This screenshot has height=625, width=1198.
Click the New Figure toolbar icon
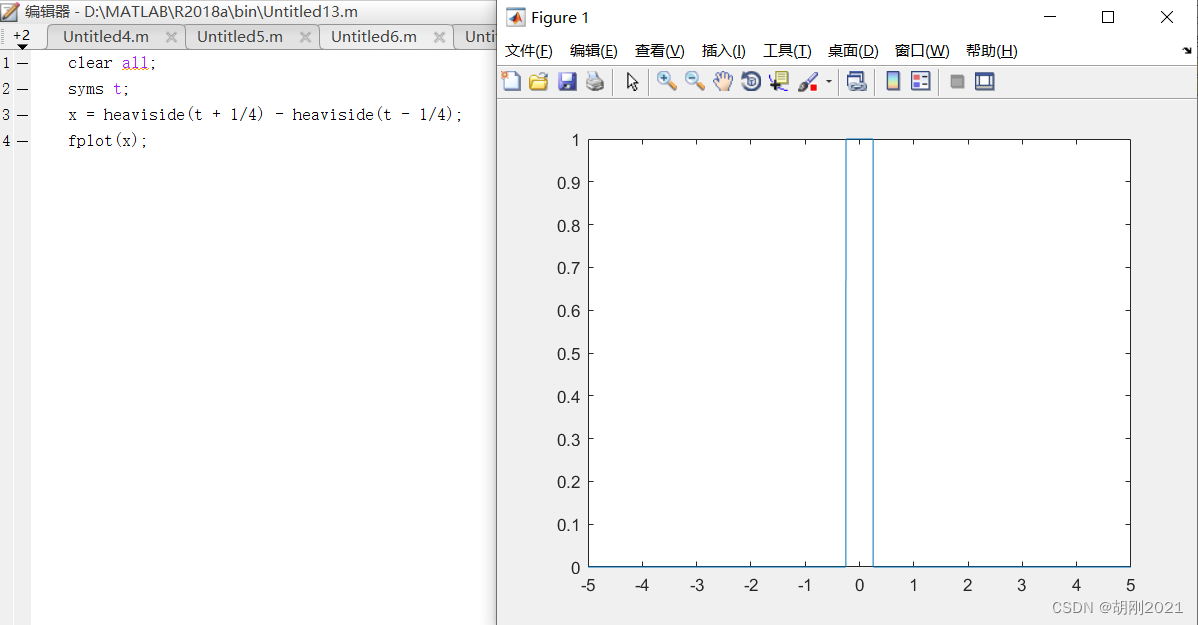[511, 81]
